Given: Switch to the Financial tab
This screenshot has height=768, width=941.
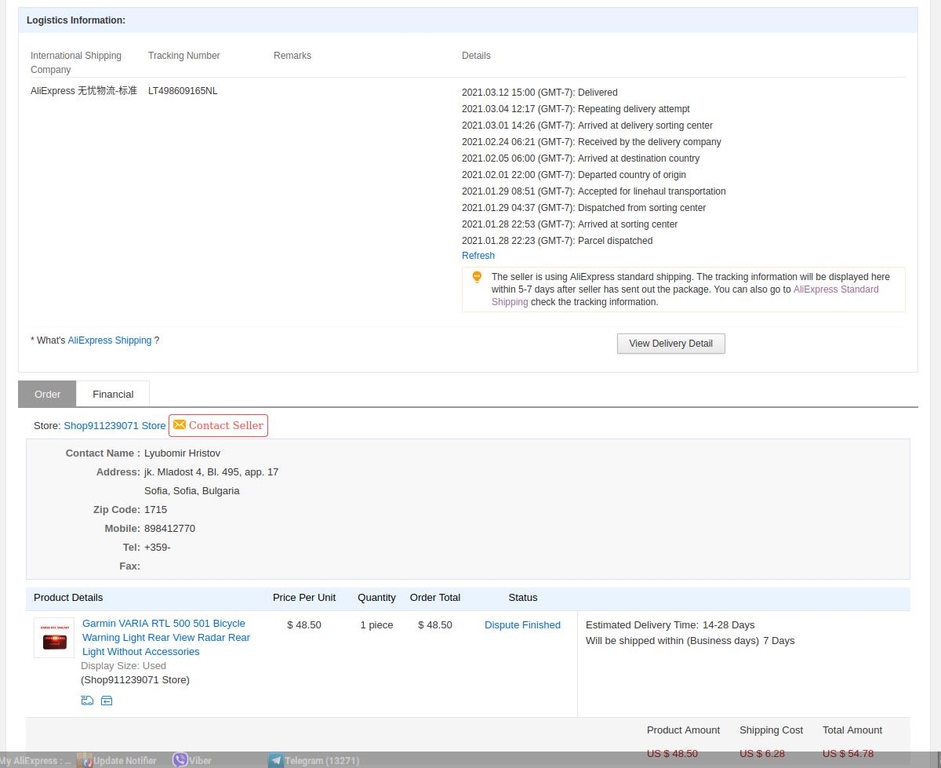Looking at the screenshot, I should 113,395.
